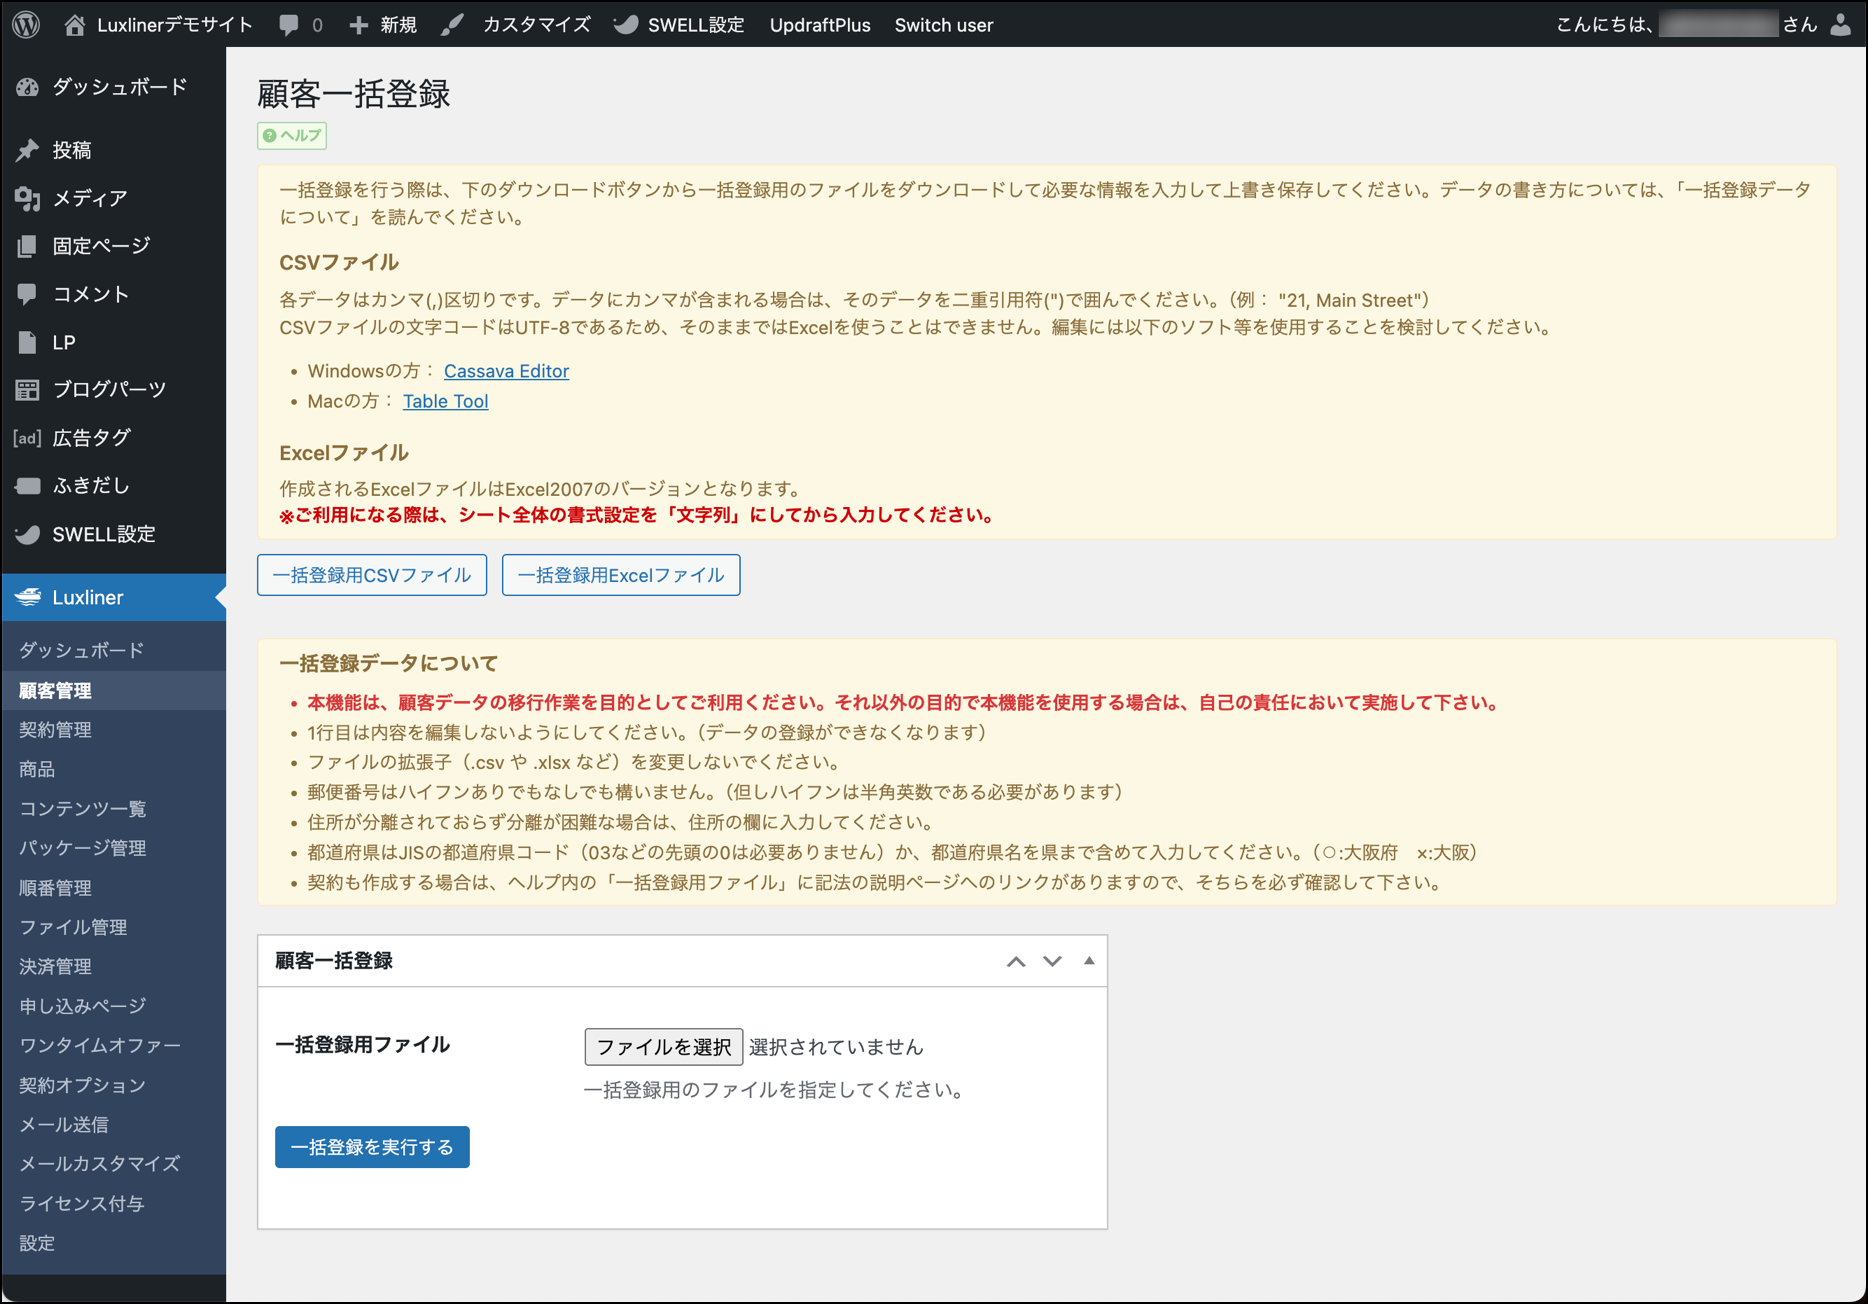
Task: Download the 一括登録用Excelファイル
Action: tap(621, 575)
